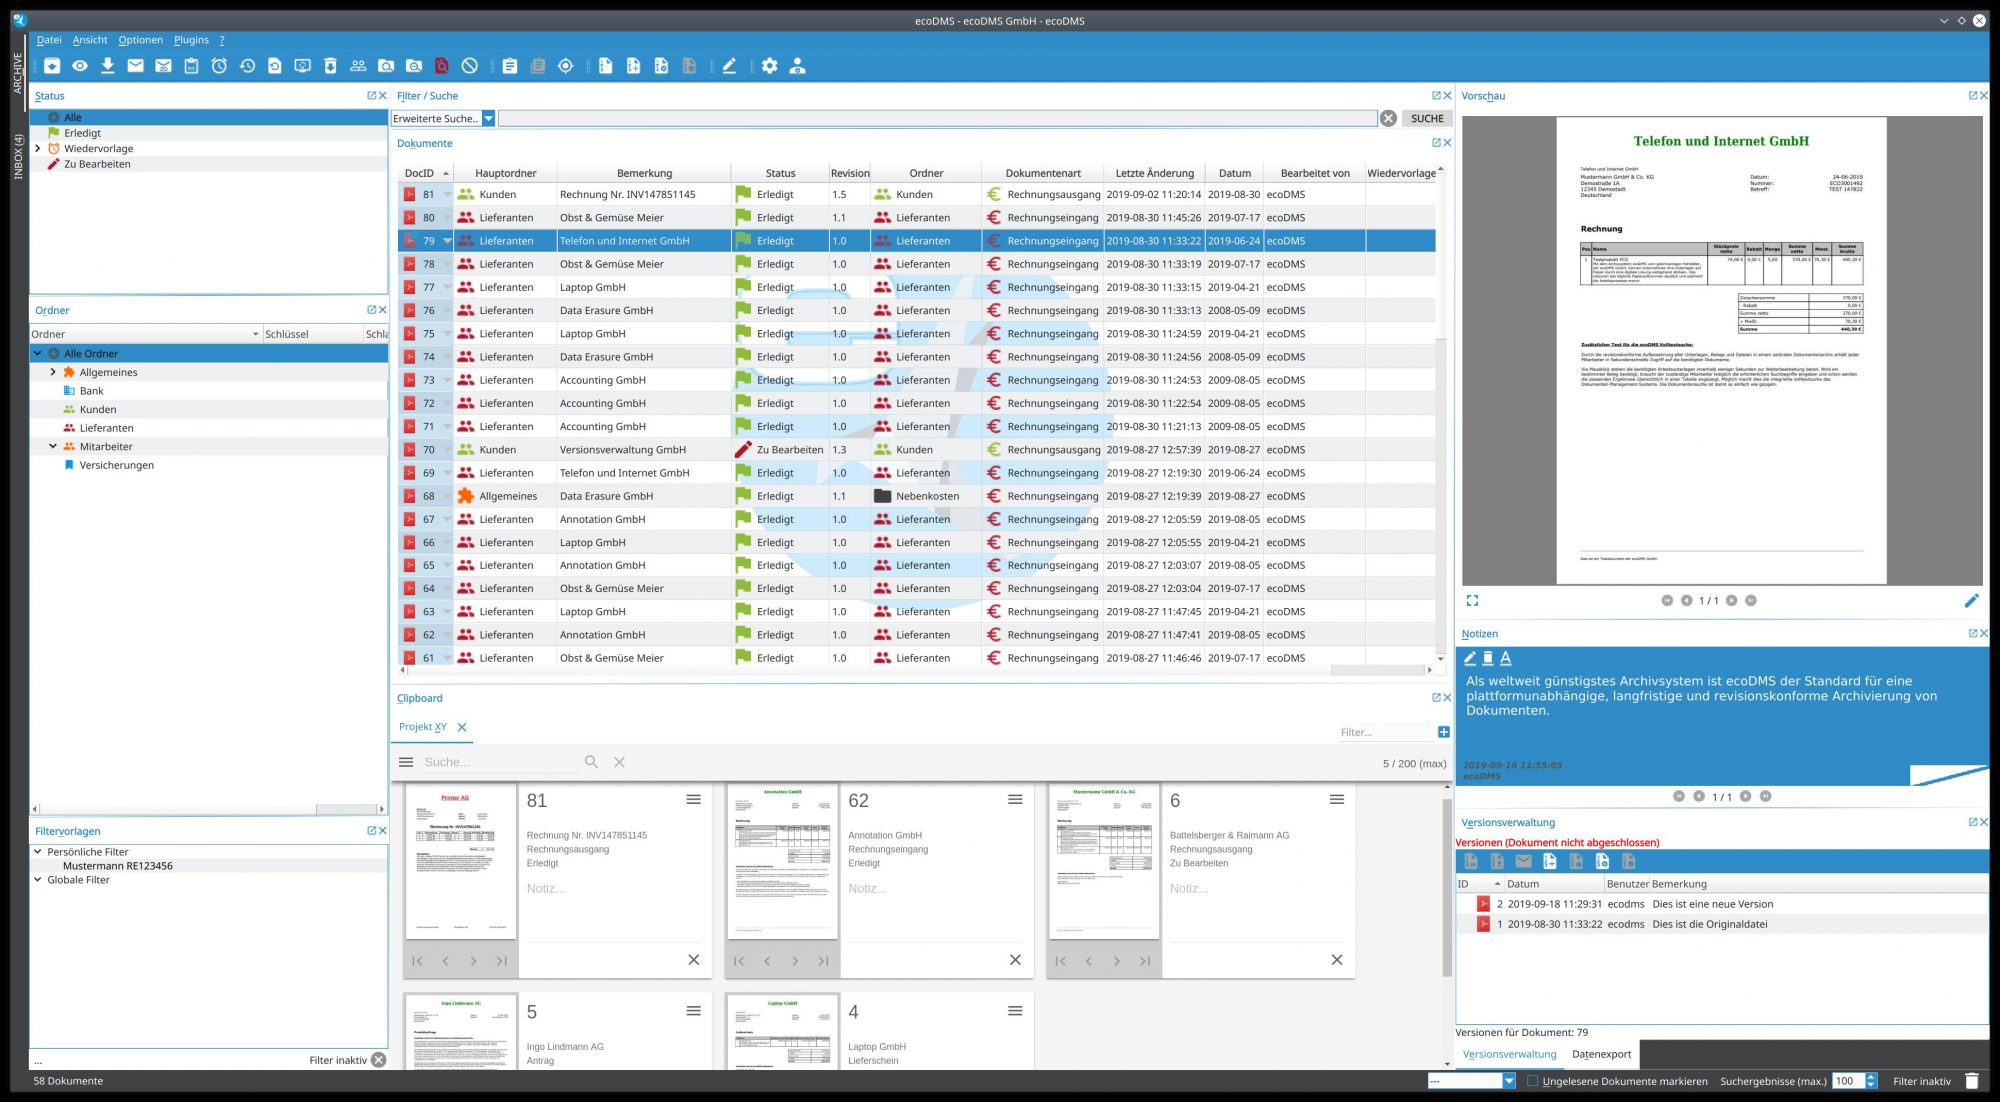Screen dimensions: 2000x1102
Task: Switch to the Datenexport tab
Action: (x=1602, y=1054)
